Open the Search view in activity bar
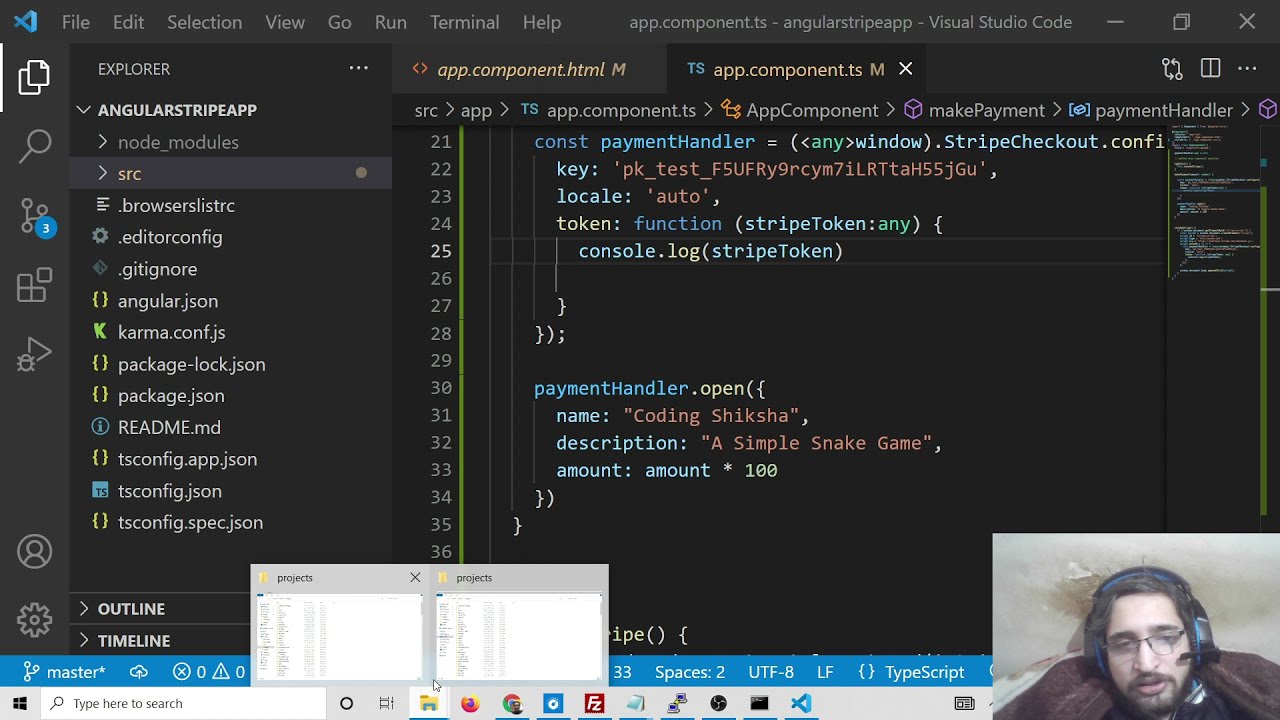This screenshot has height=720, width=1280. point(34,146)
